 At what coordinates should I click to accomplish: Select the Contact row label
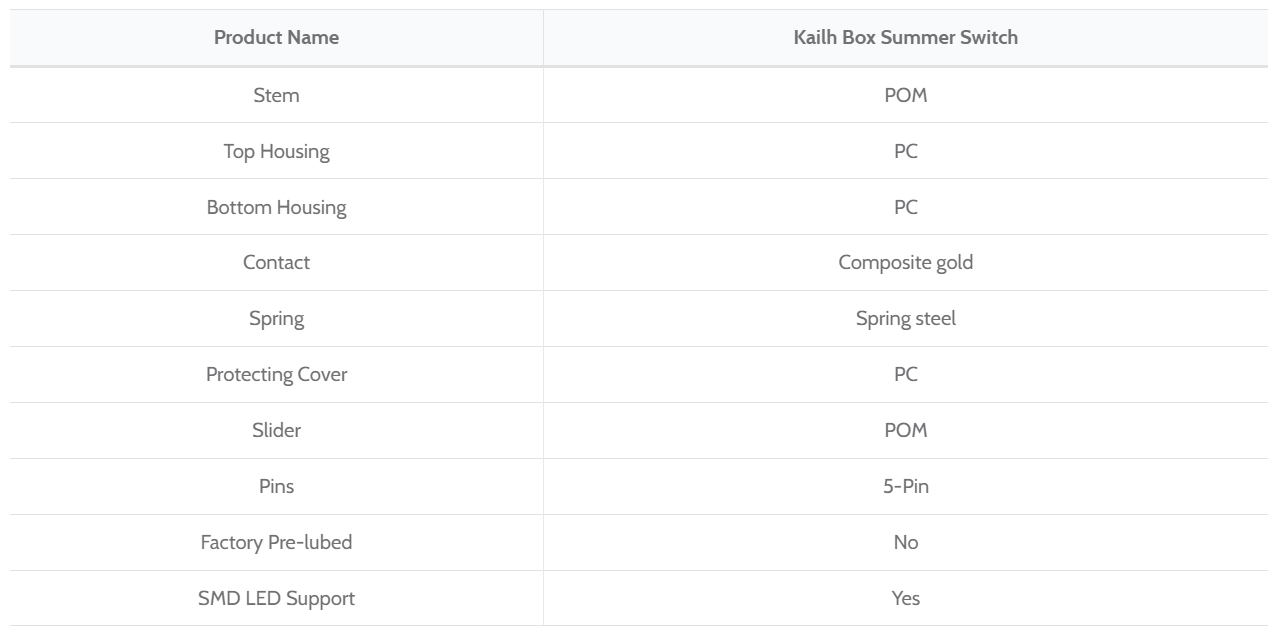[x=276, y=262]
